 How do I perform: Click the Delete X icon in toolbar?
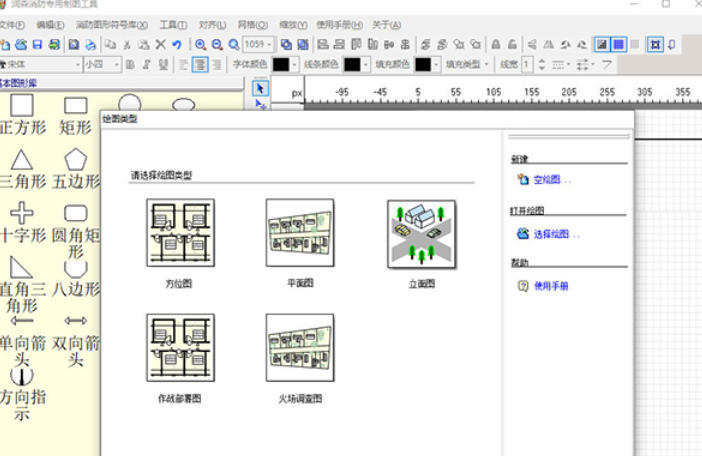pyautogui.click(x=160, y=45)
